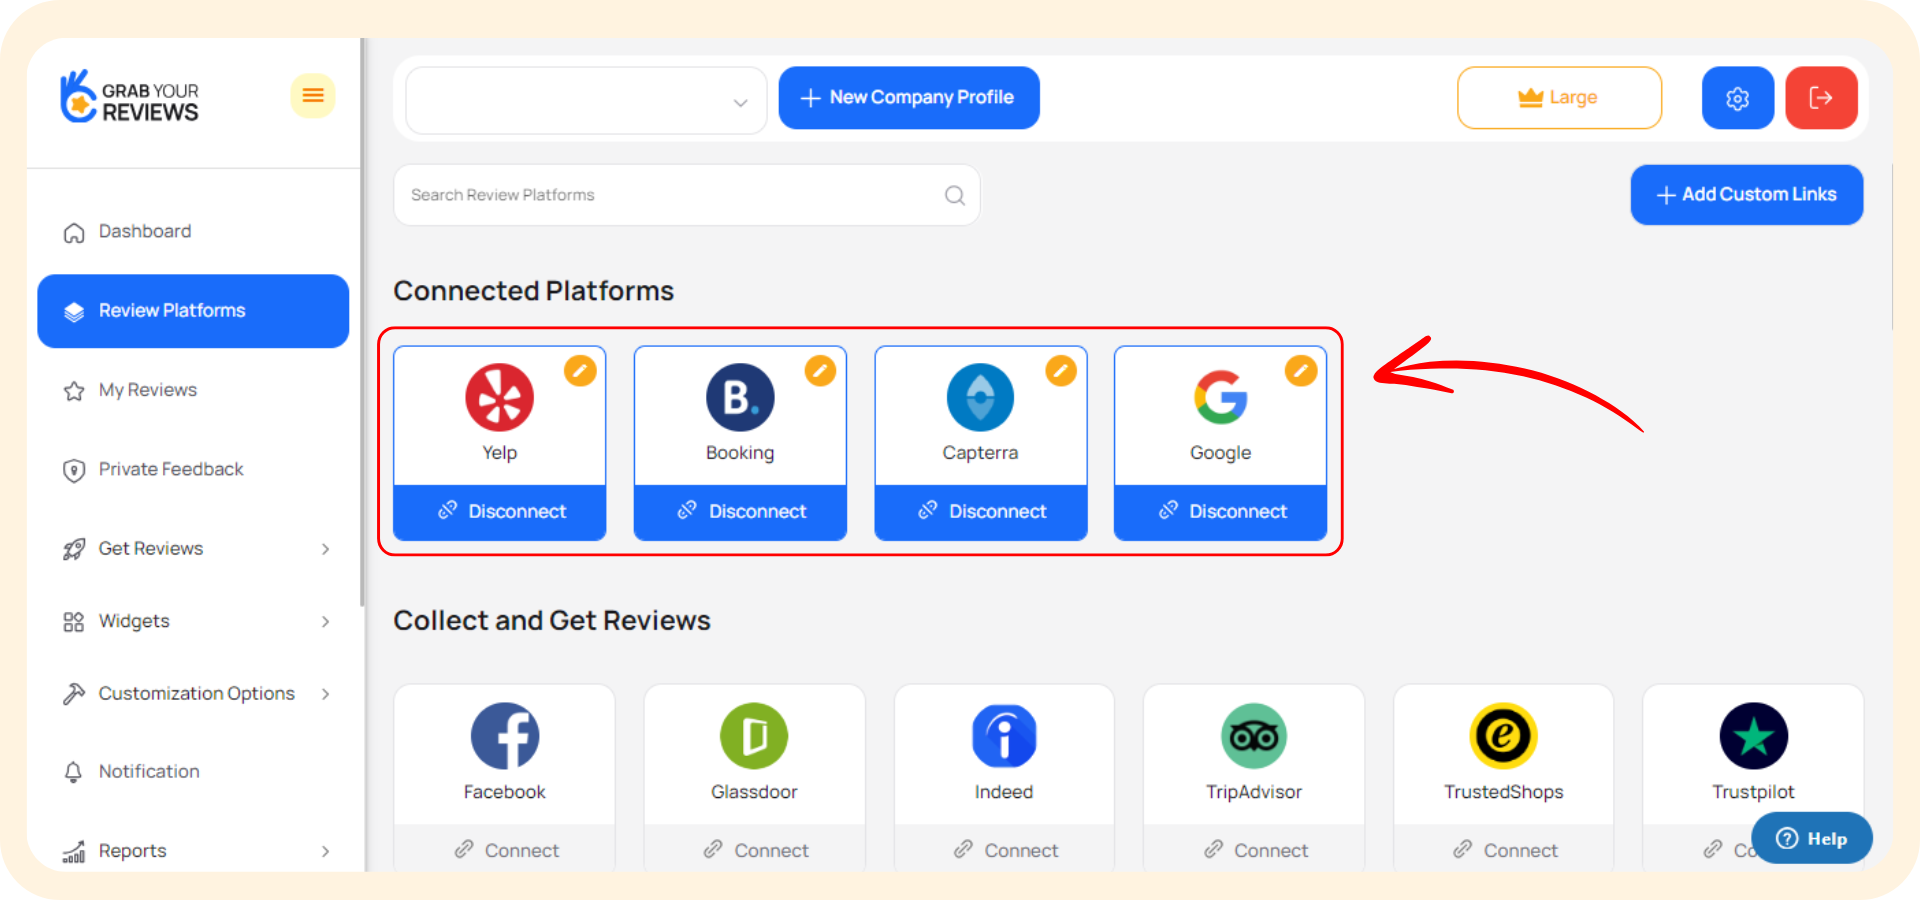Connect the TripAdvisor platform

click(x=1254, y=849)
